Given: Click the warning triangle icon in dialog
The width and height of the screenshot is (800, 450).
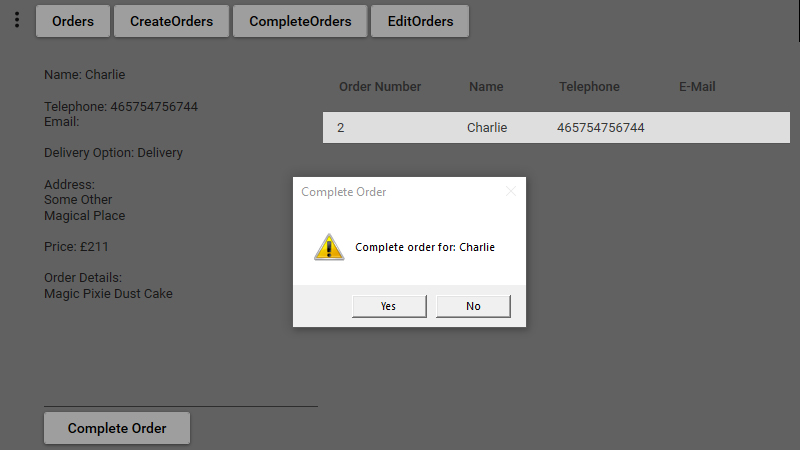Looking at the screenshot, I should (x=329, y=247).
